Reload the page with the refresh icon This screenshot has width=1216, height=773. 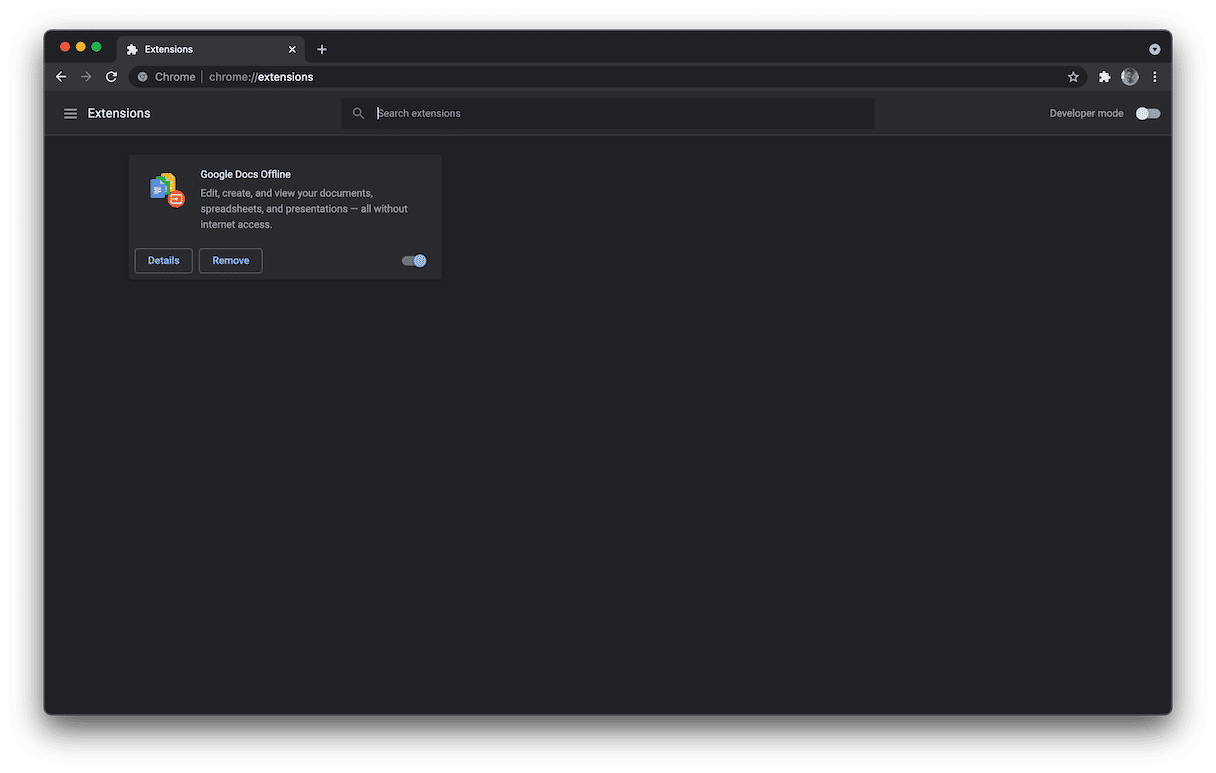[x=111, y=77]
